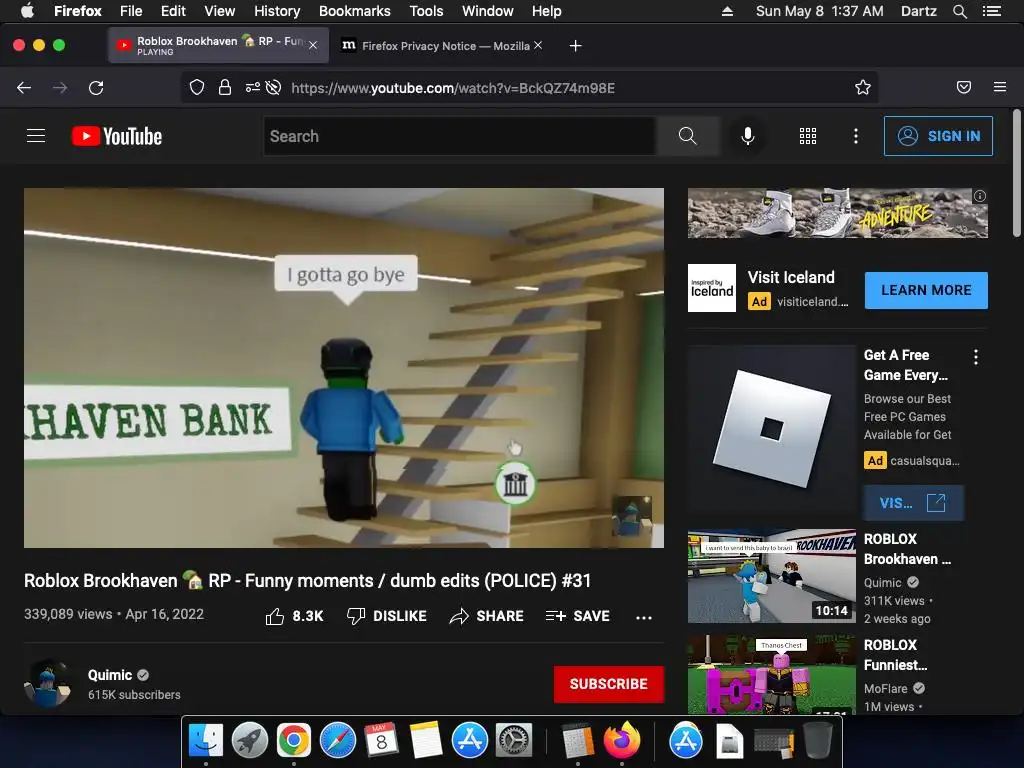The width and height of the screenshot is (1024, 768).
Task: Open the Bookmarks menu
Action: pyautogui.click(x=355, y=11)
